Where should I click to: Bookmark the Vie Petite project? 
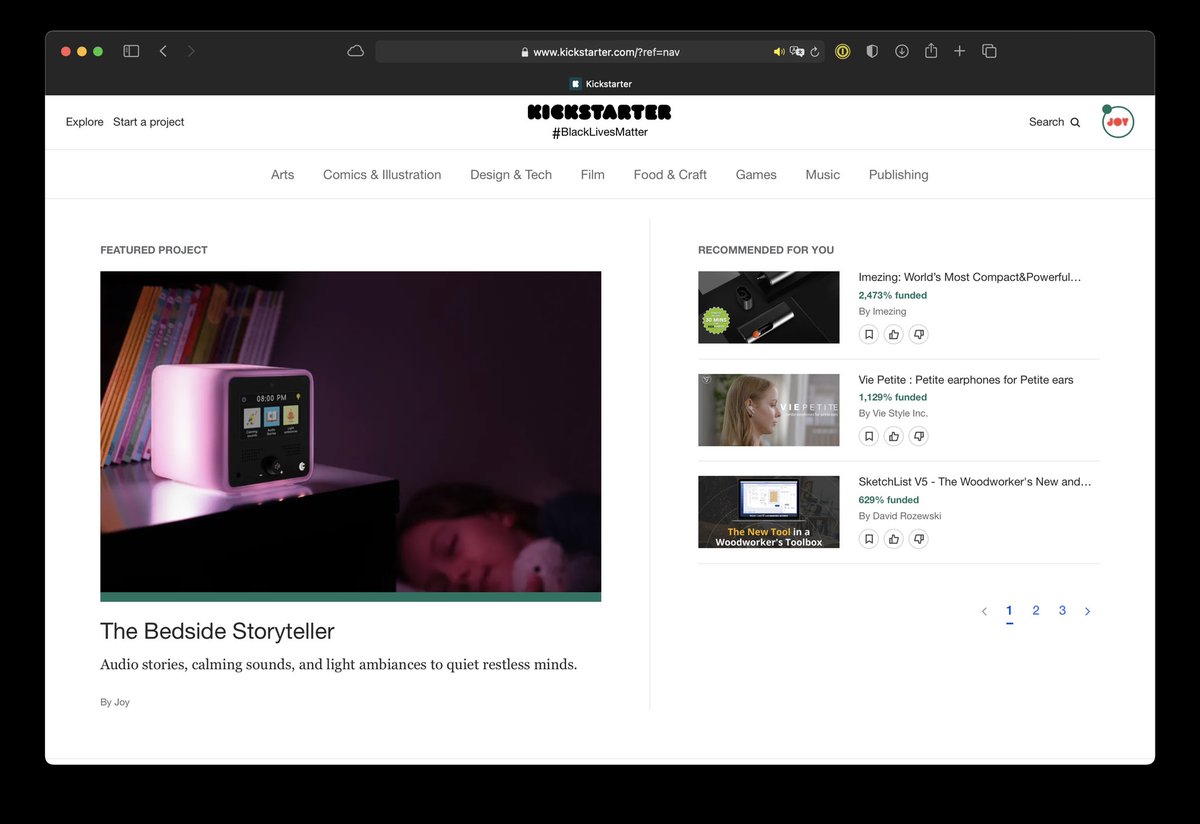[x=869, y=436]
